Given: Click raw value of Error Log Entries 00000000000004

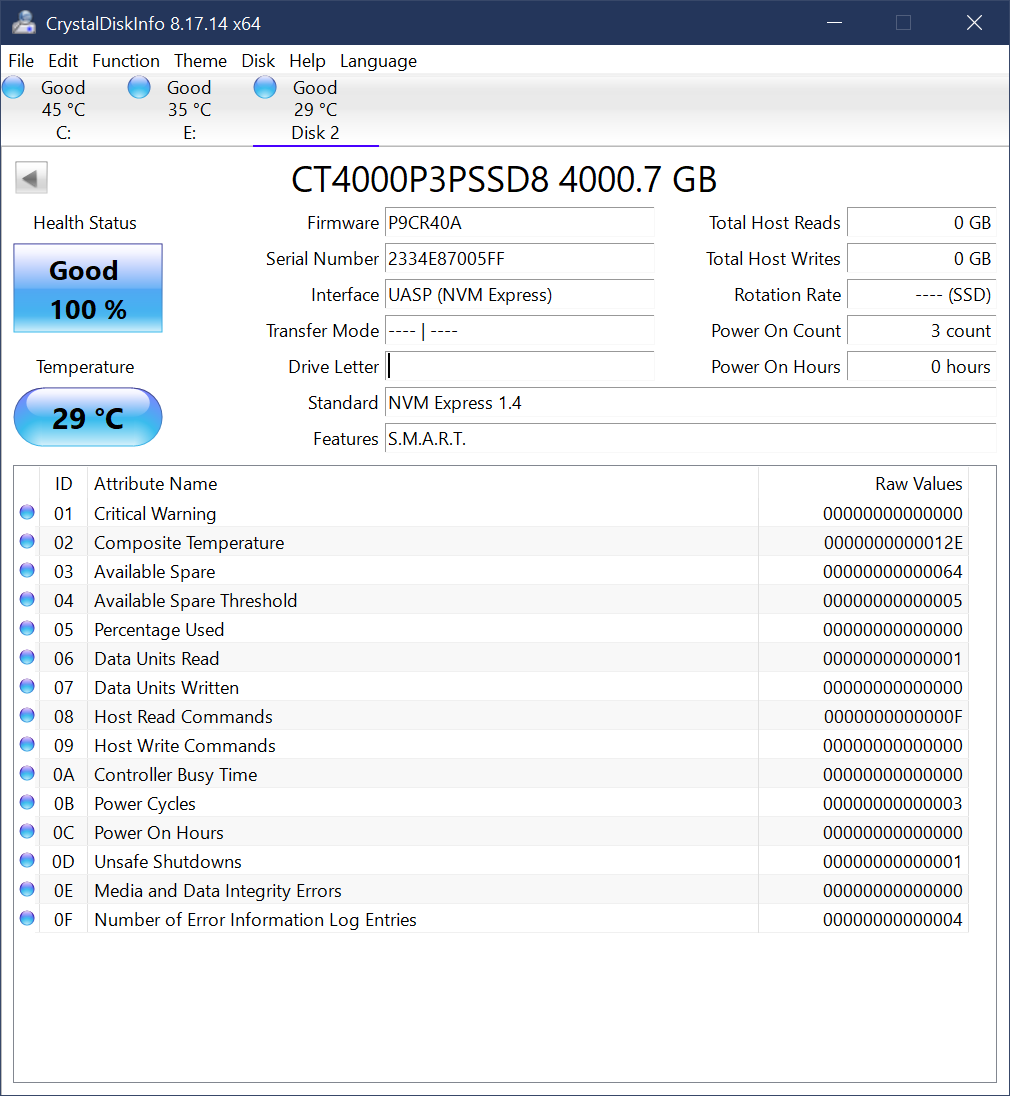Looking at the screenshot, I should (893, 920).
